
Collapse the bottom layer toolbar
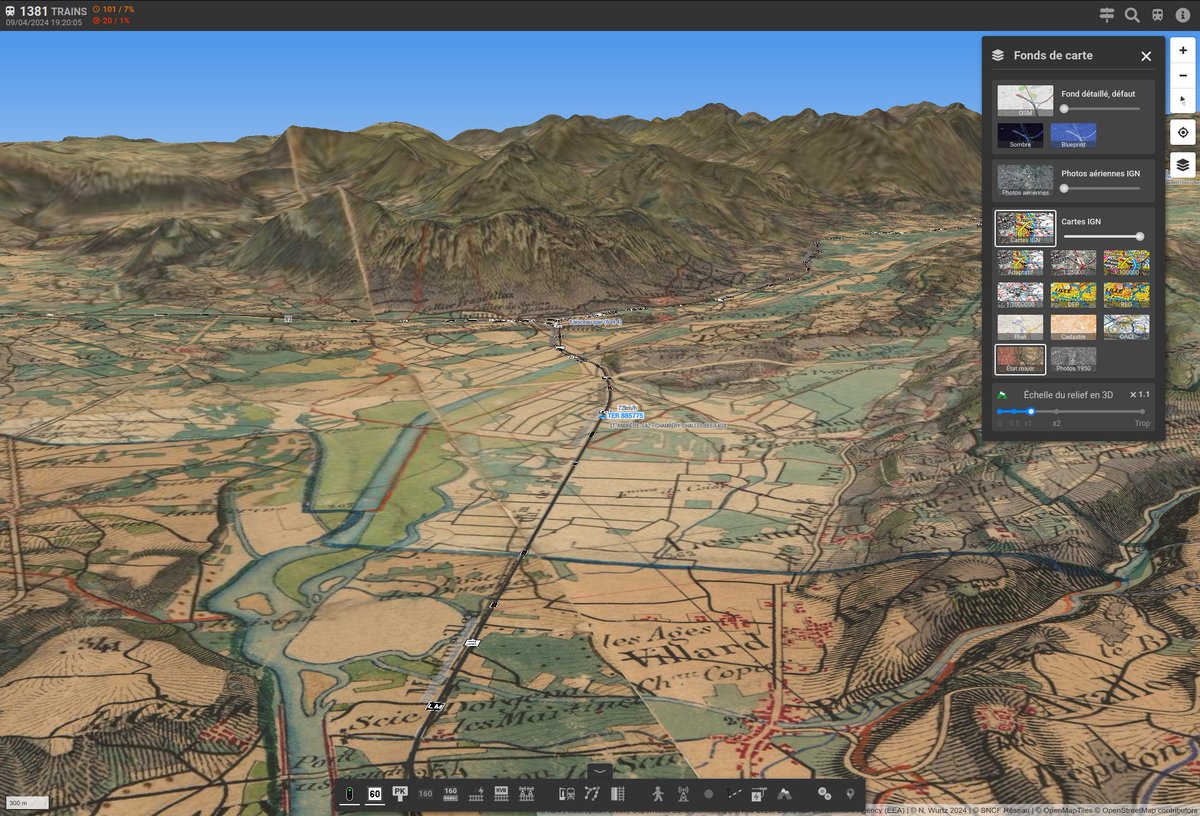coord(600,771)
